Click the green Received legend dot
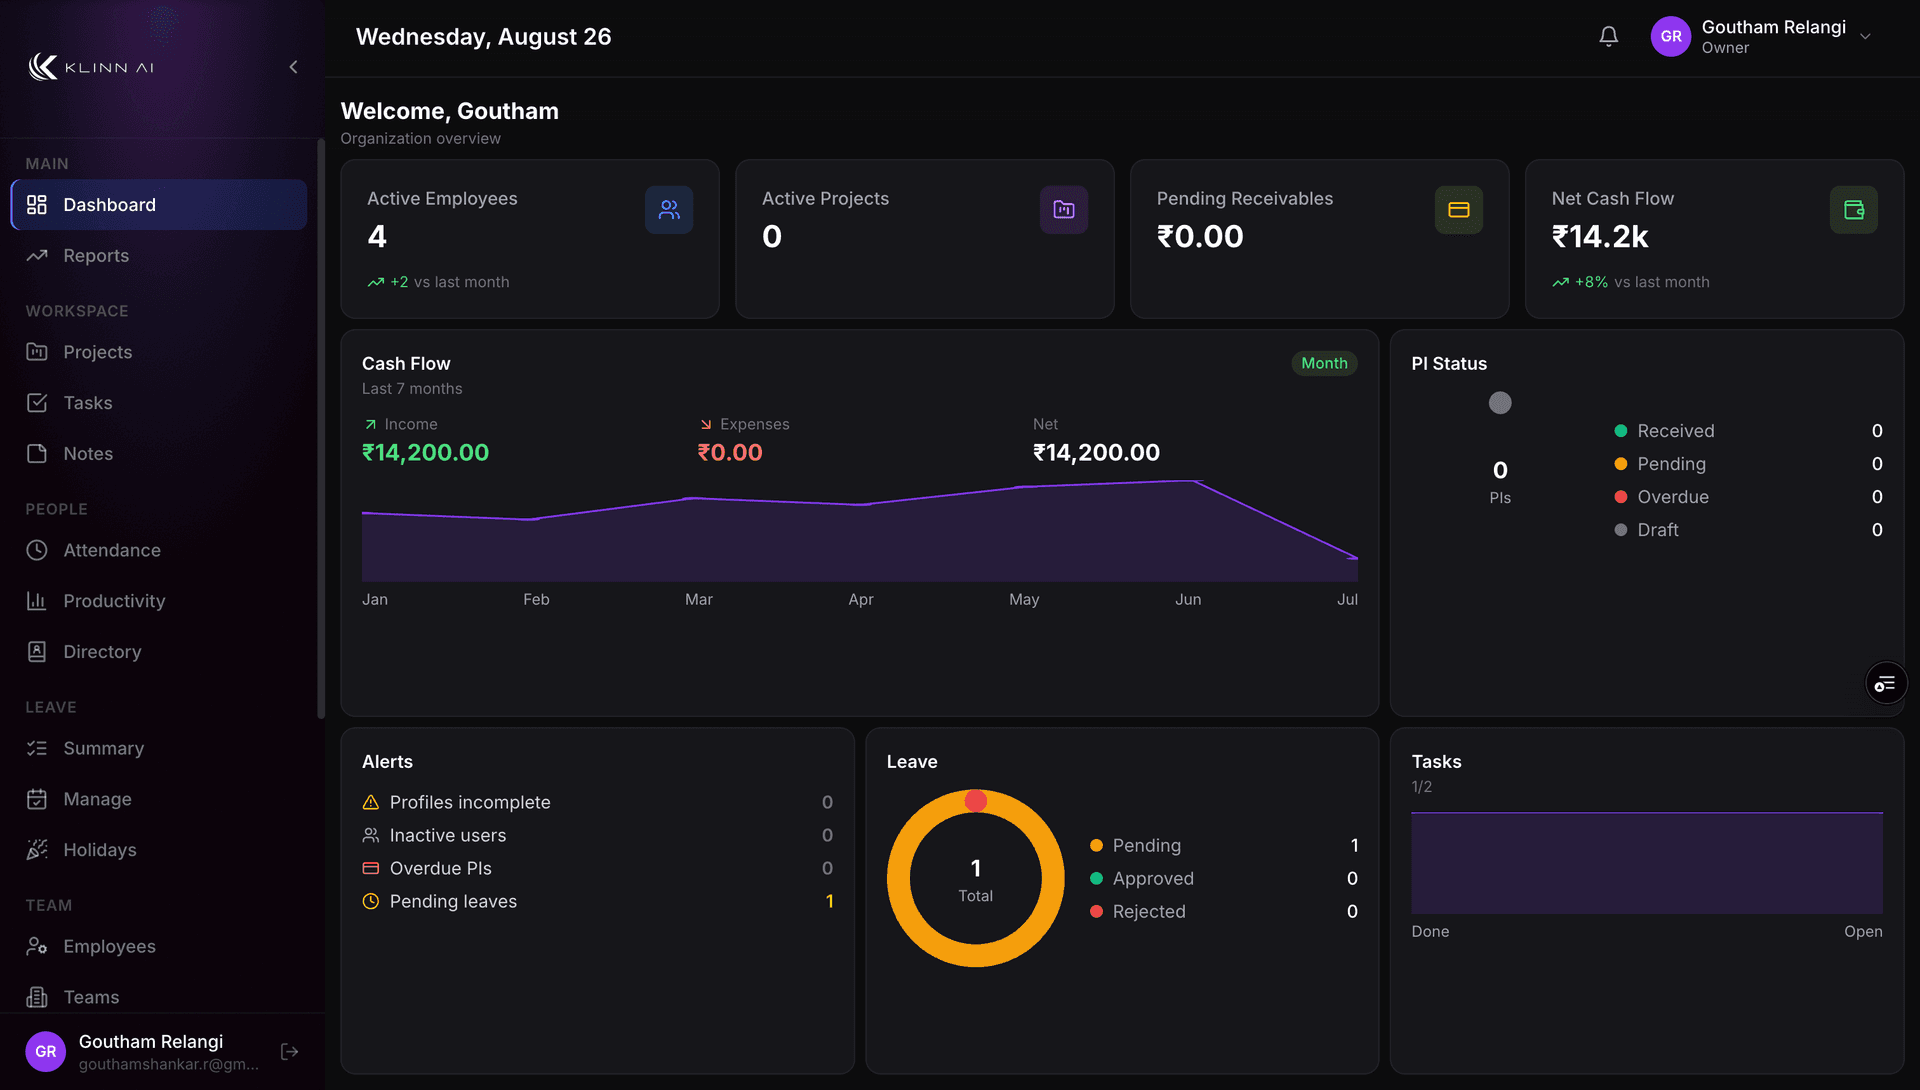1920x1090 pixels. pyautogui.click(x=1621, y=431)
